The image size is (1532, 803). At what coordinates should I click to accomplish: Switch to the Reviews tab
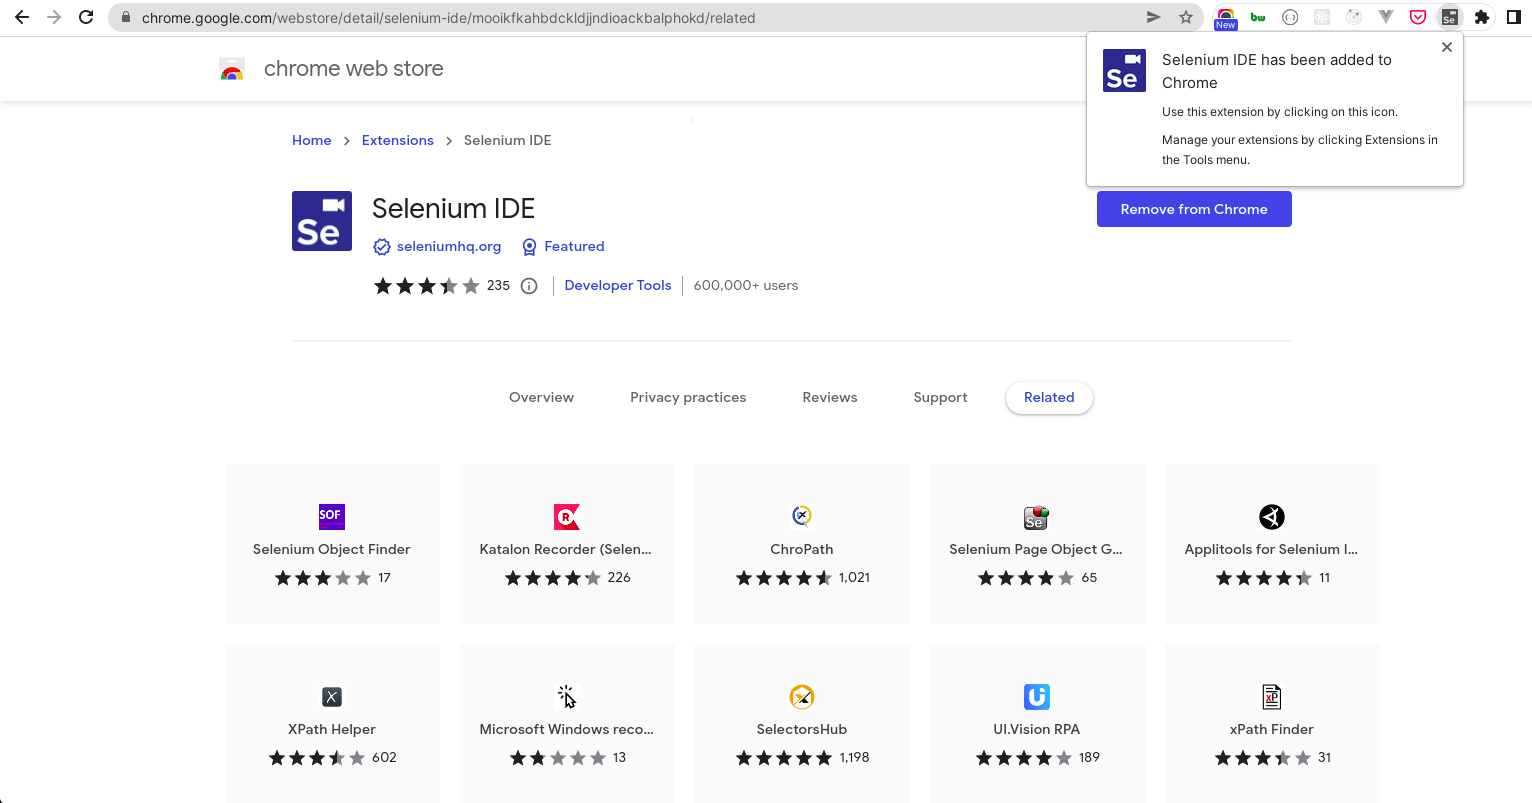pos(829,397)
